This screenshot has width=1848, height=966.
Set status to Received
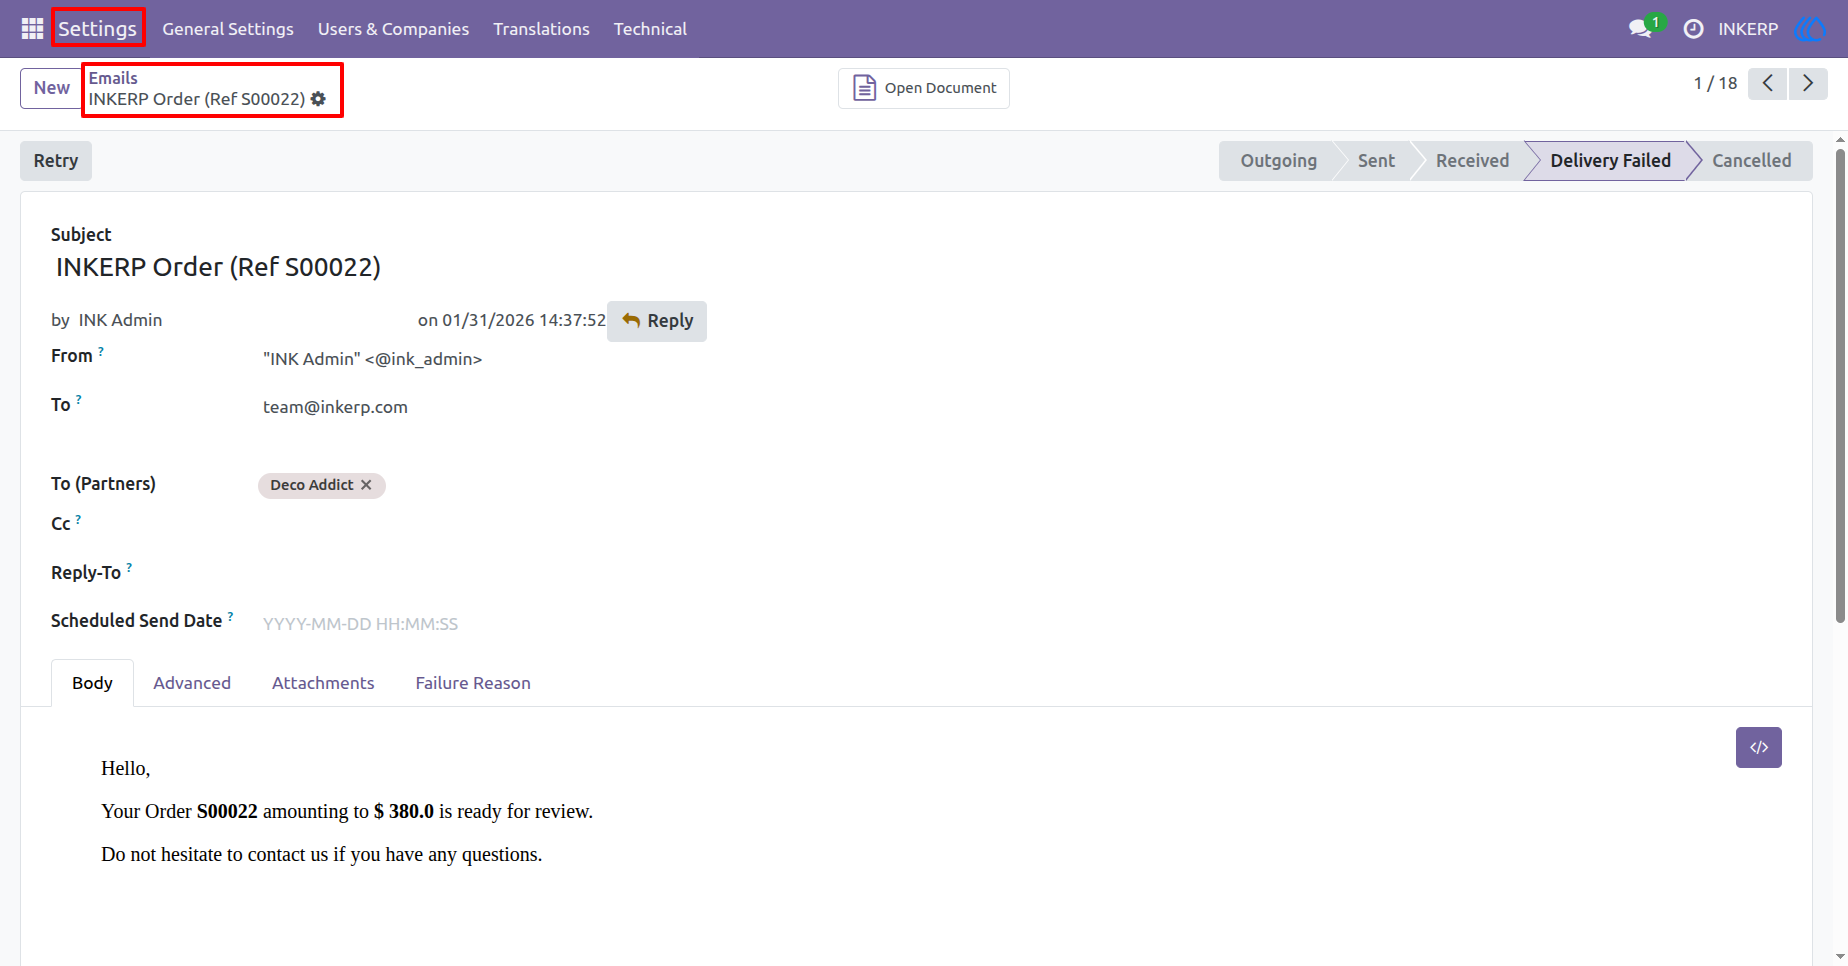coord(1472,161)
